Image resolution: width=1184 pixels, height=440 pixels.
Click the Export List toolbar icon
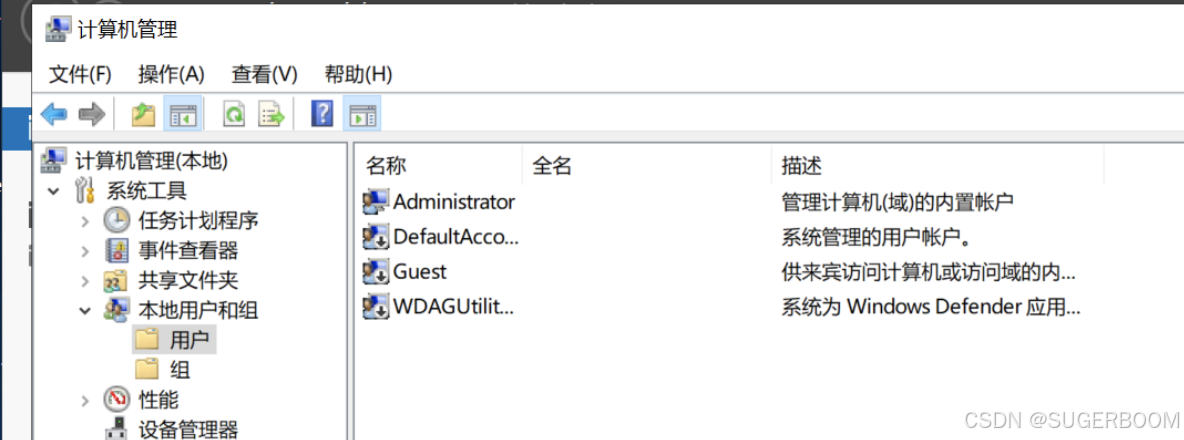pos(272,115)
